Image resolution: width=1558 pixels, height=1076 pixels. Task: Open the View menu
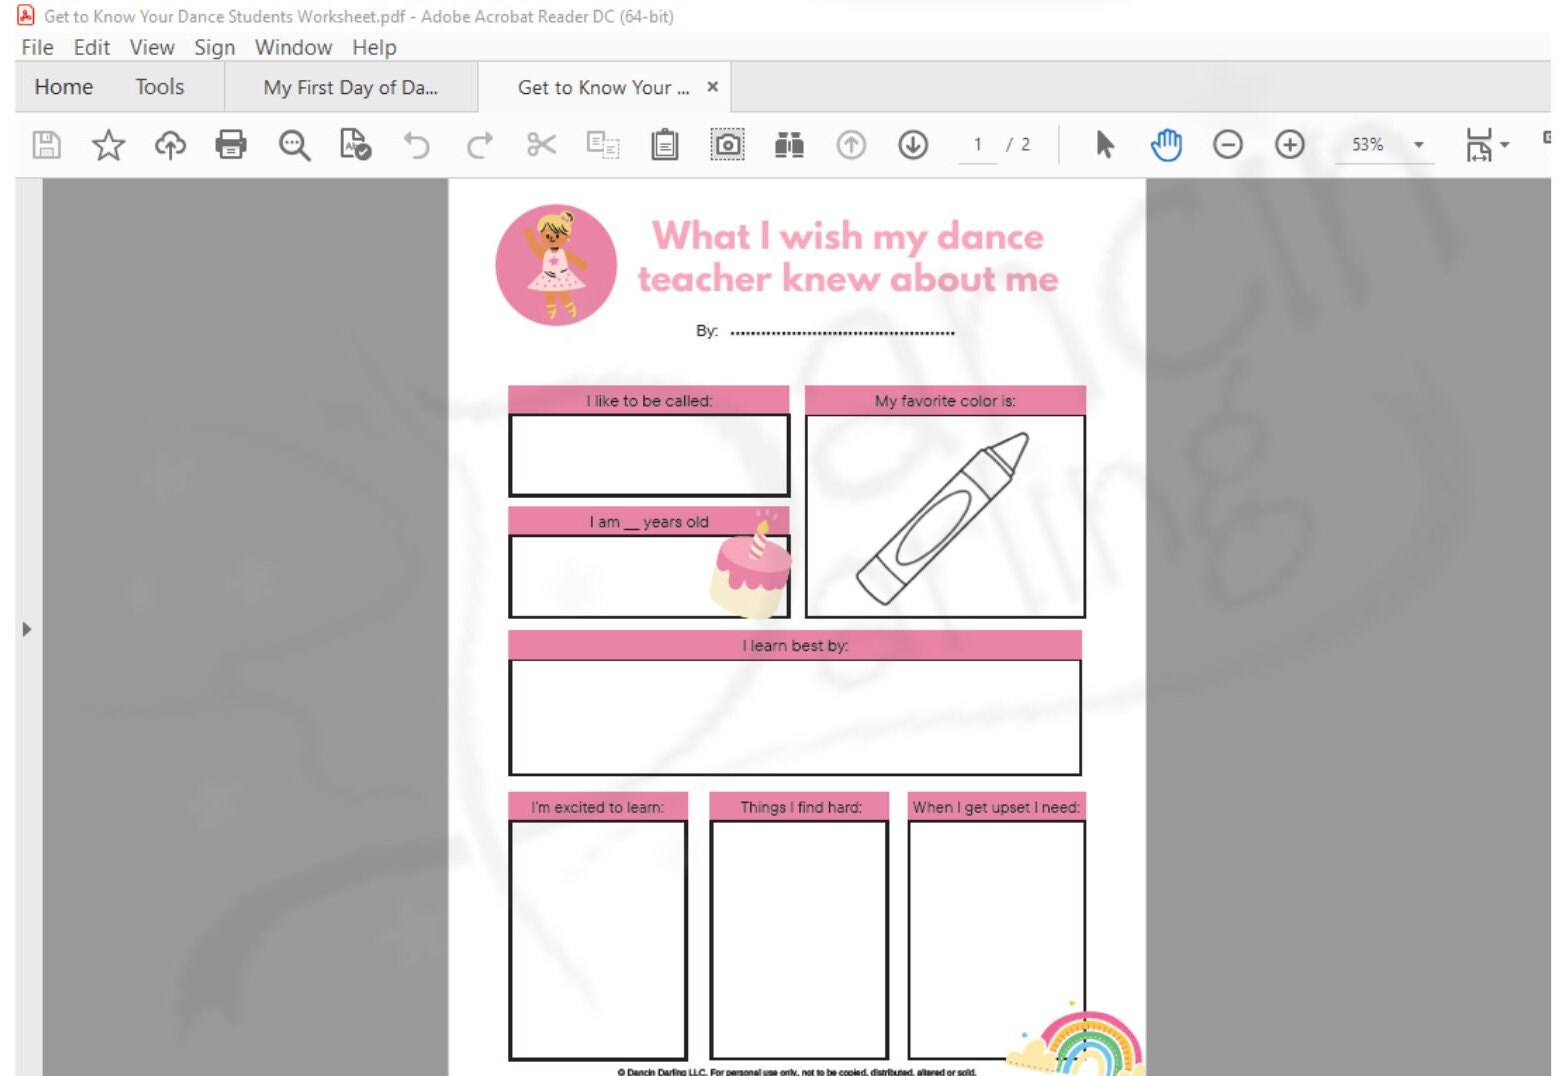(151, 47)
